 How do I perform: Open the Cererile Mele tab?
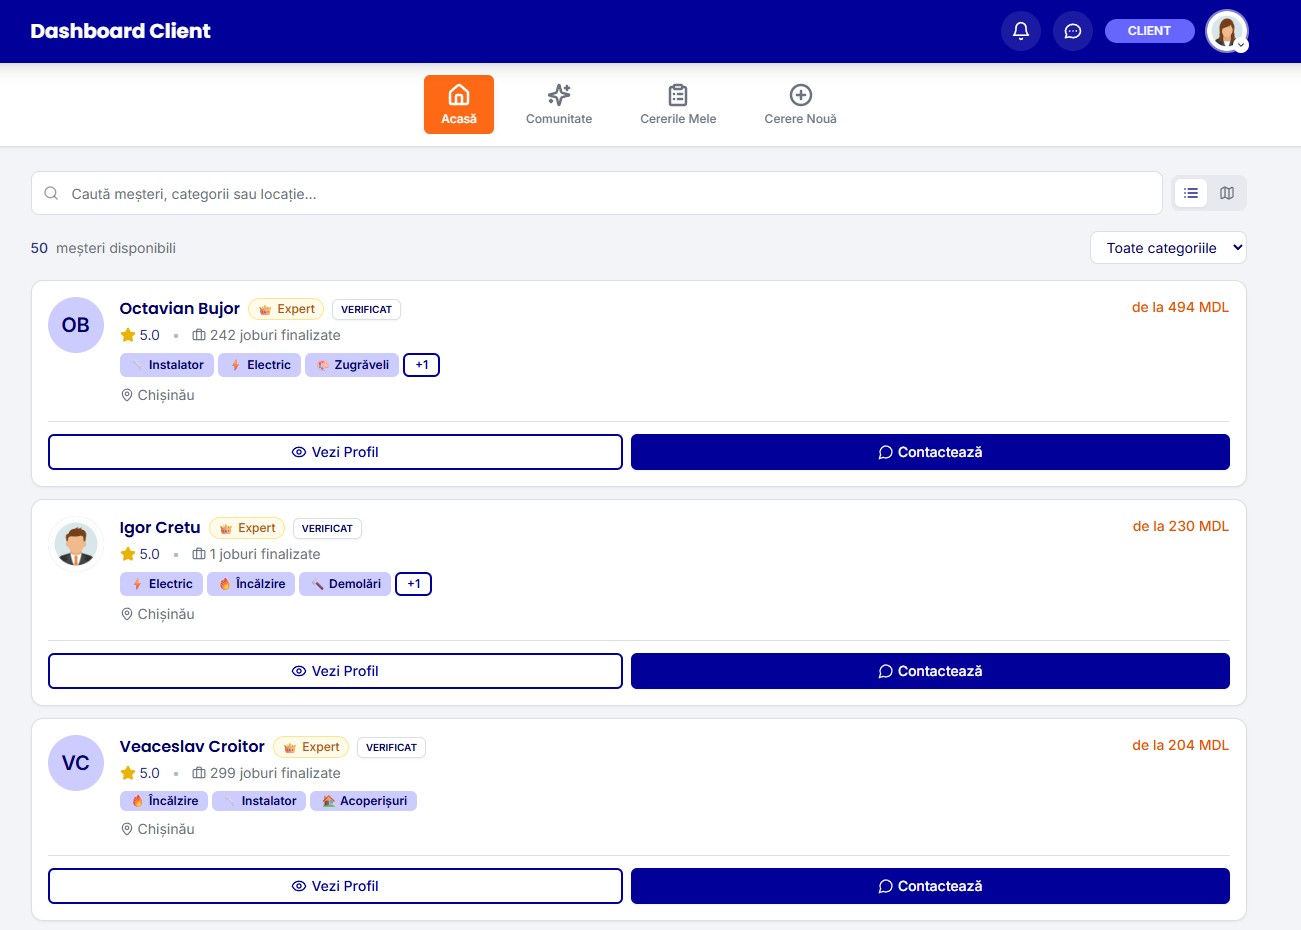(678, 105)
